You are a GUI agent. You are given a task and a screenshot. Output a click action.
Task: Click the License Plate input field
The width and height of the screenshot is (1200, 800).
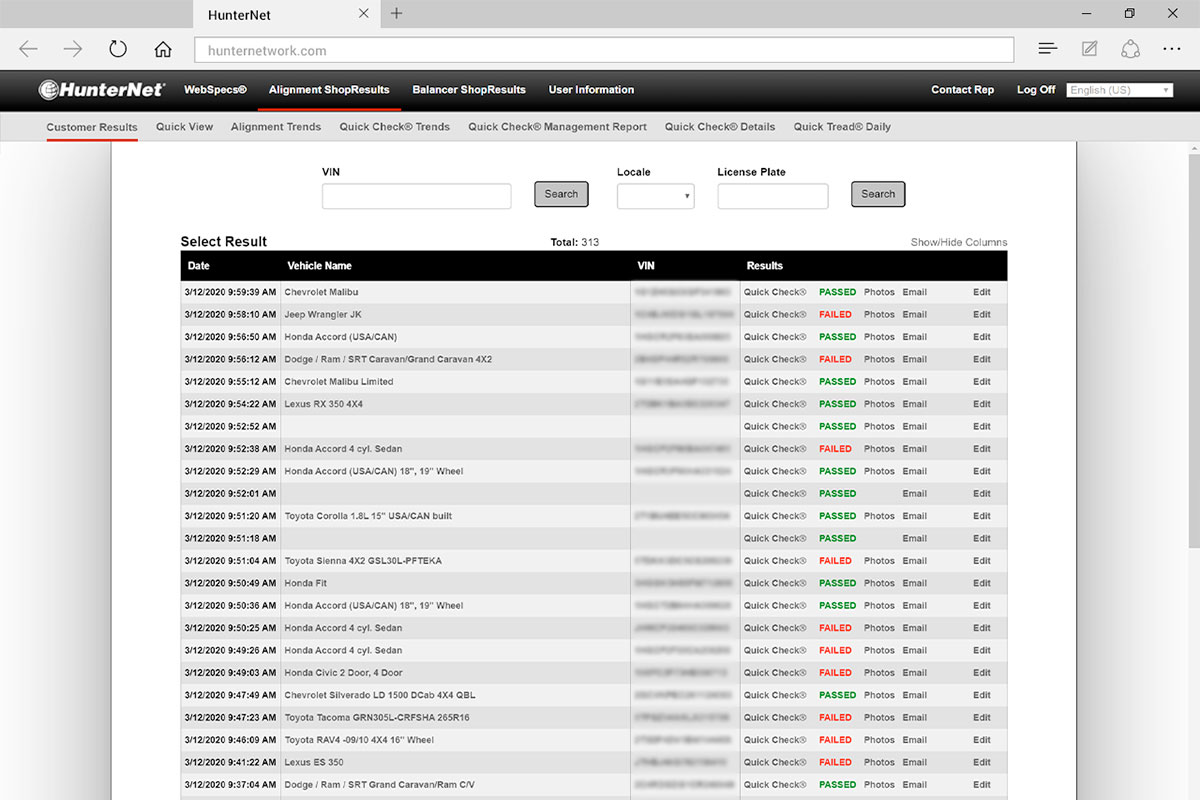pyautogui.click(x=773, y=196)
